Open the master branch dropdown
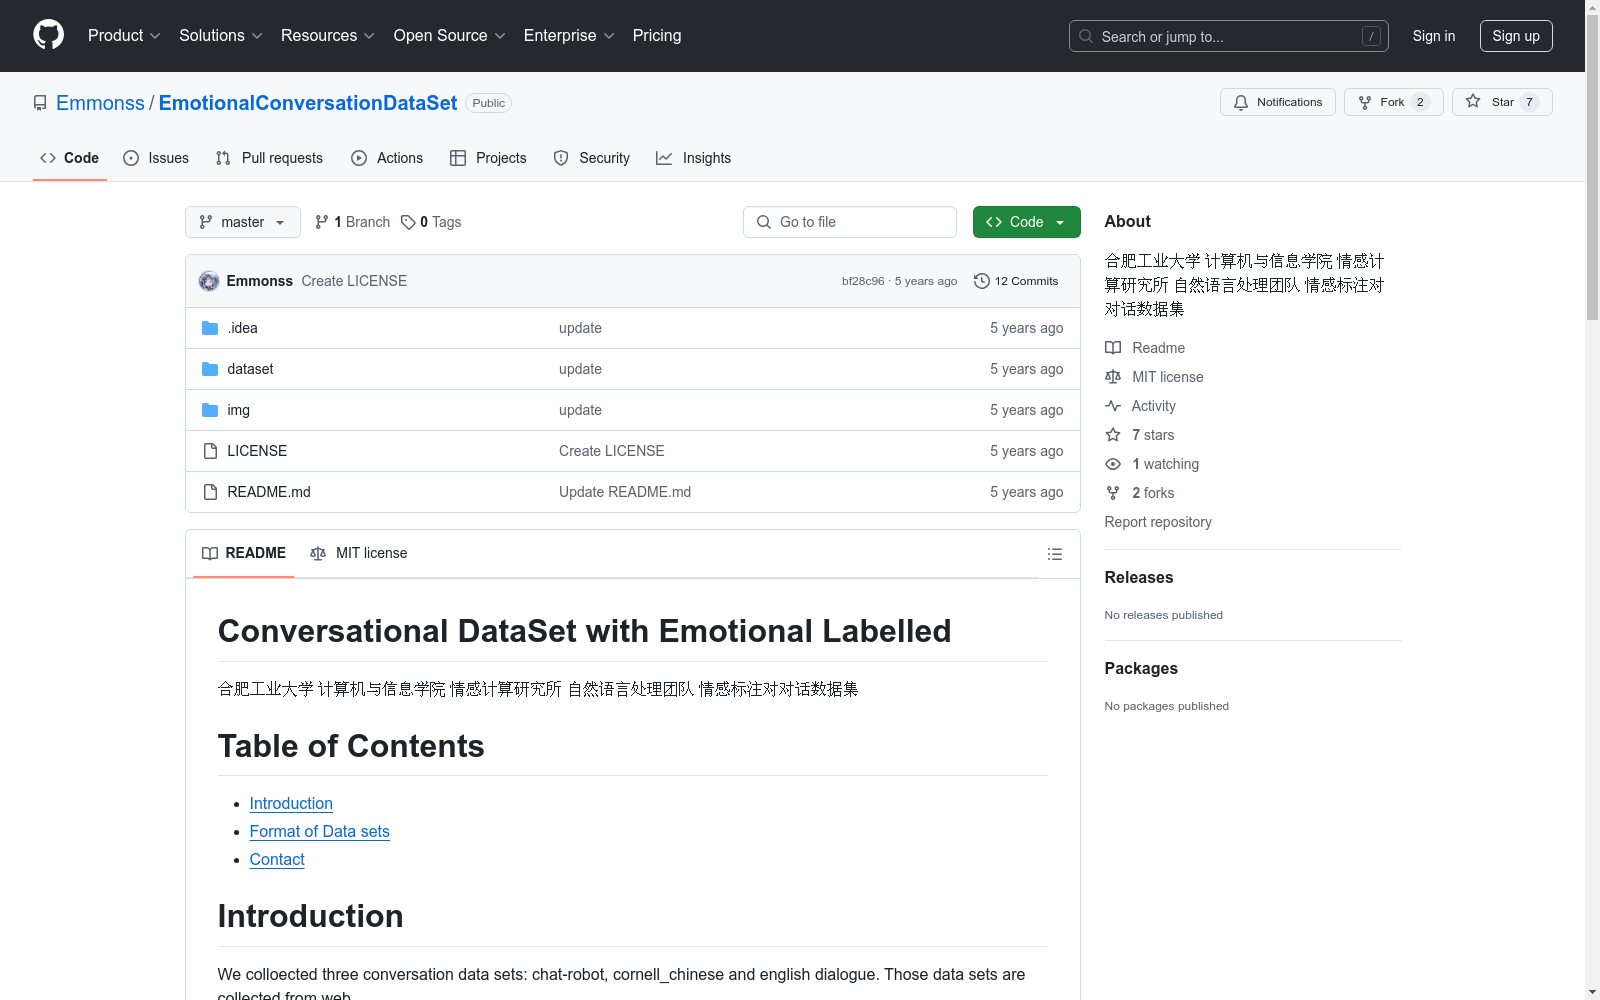This screenshot has height=1000, width=1600. (x=243, y=222)
